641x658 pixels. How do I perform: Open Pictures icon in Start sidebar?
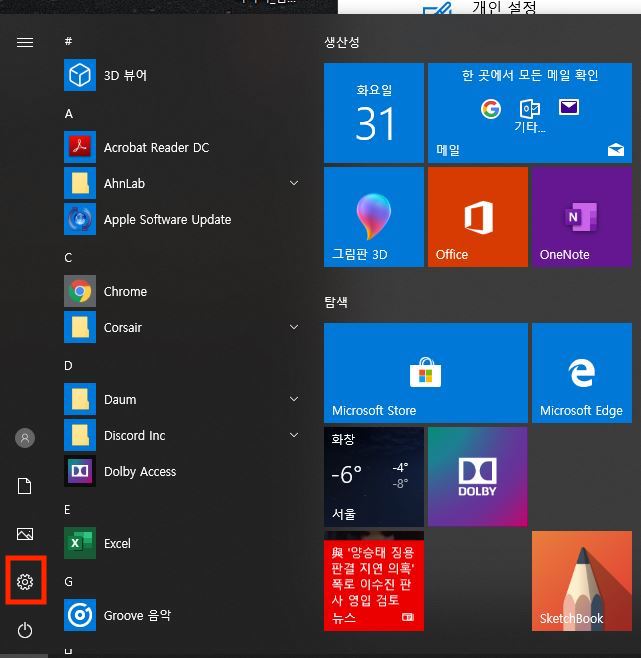(x=25, y=534)
